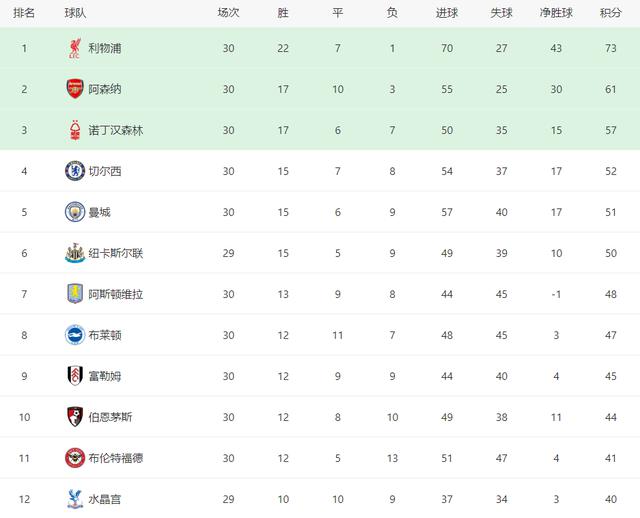Click the Nottingham Forest crest icon
The width and height of the screenshot is (640, 518).
pyautogui.click(x=75, y=130)
